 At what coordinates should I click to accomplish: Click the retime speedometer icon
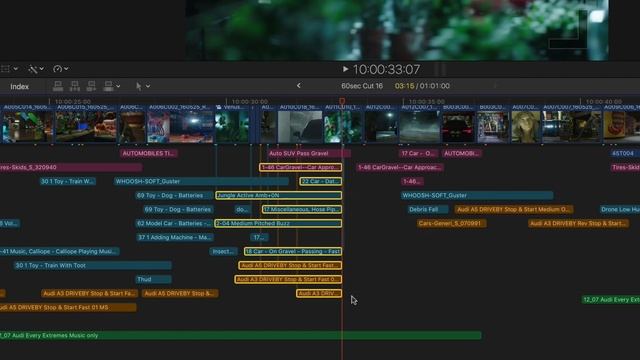coord(58,69)
